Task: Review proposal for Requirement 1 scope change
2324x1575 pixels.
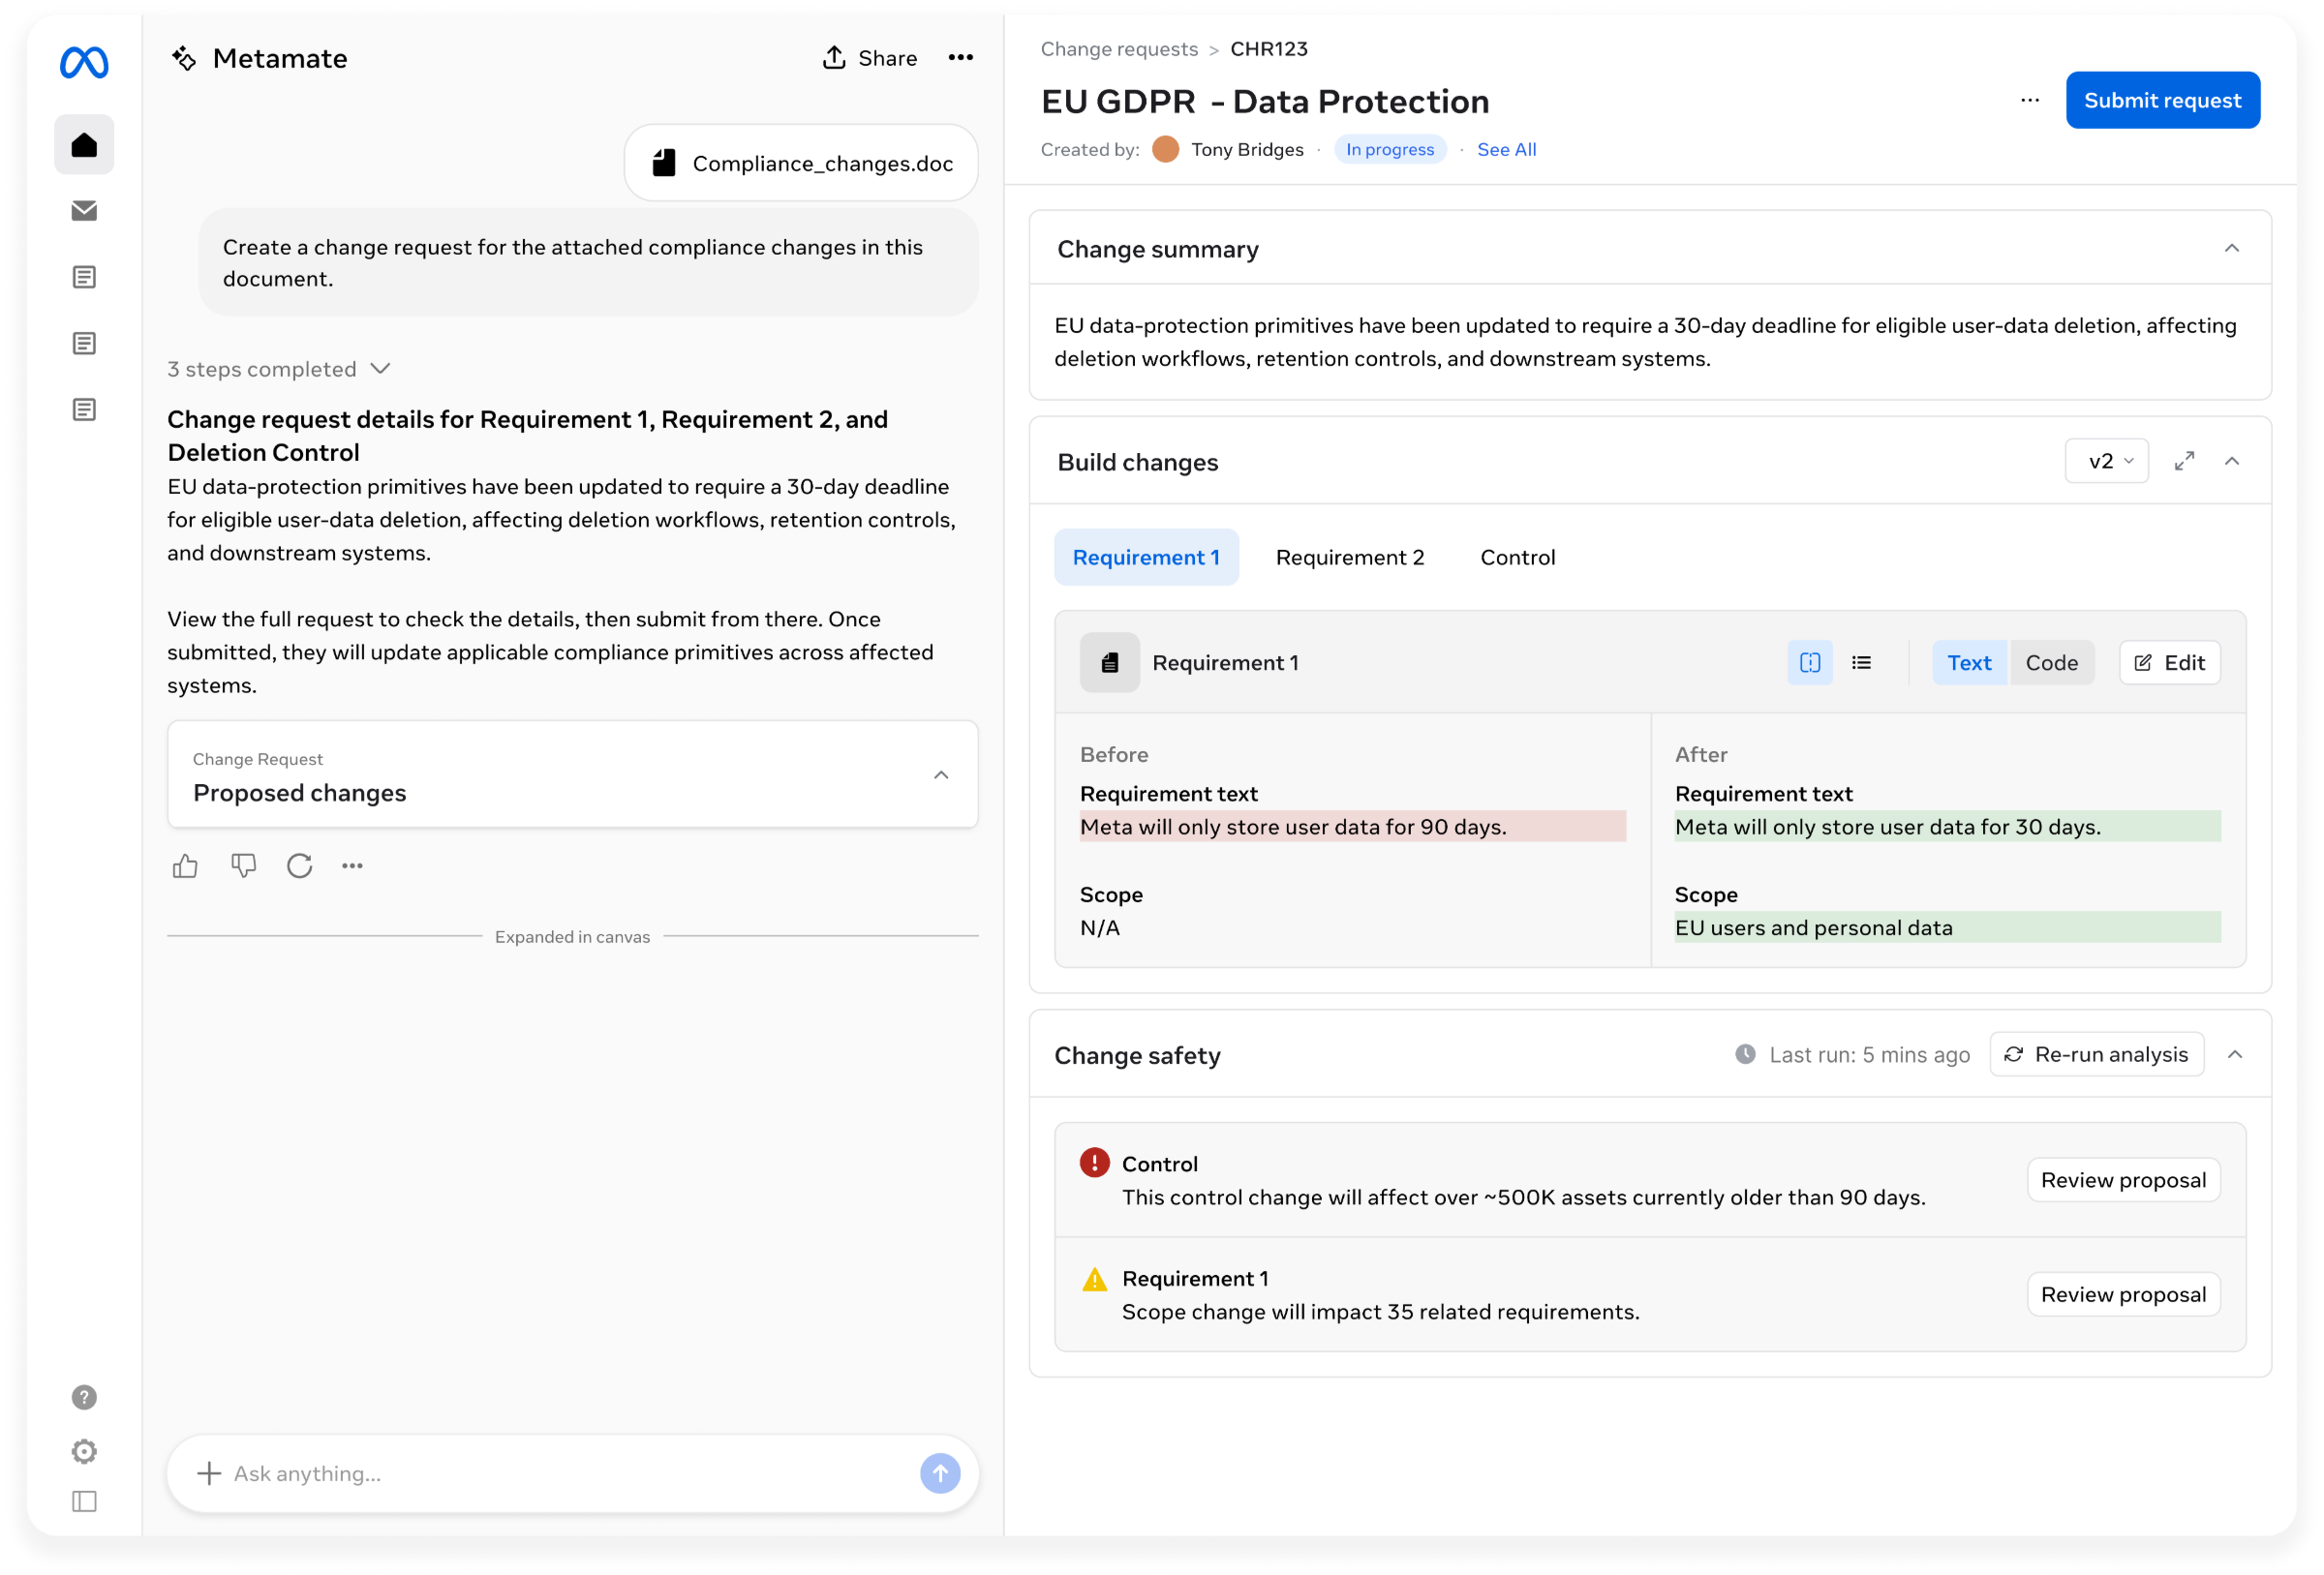Action: [2123, 1294]
